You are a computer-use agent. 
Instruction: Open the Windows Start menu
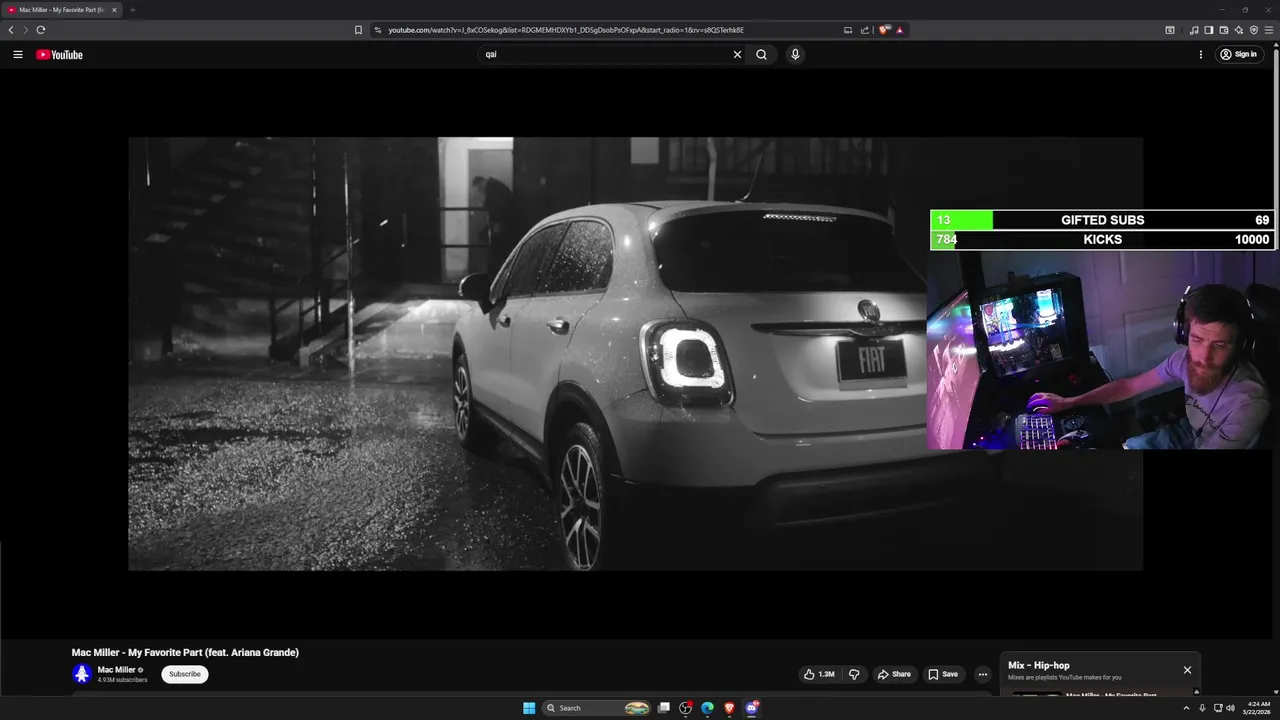coord(529,708)
